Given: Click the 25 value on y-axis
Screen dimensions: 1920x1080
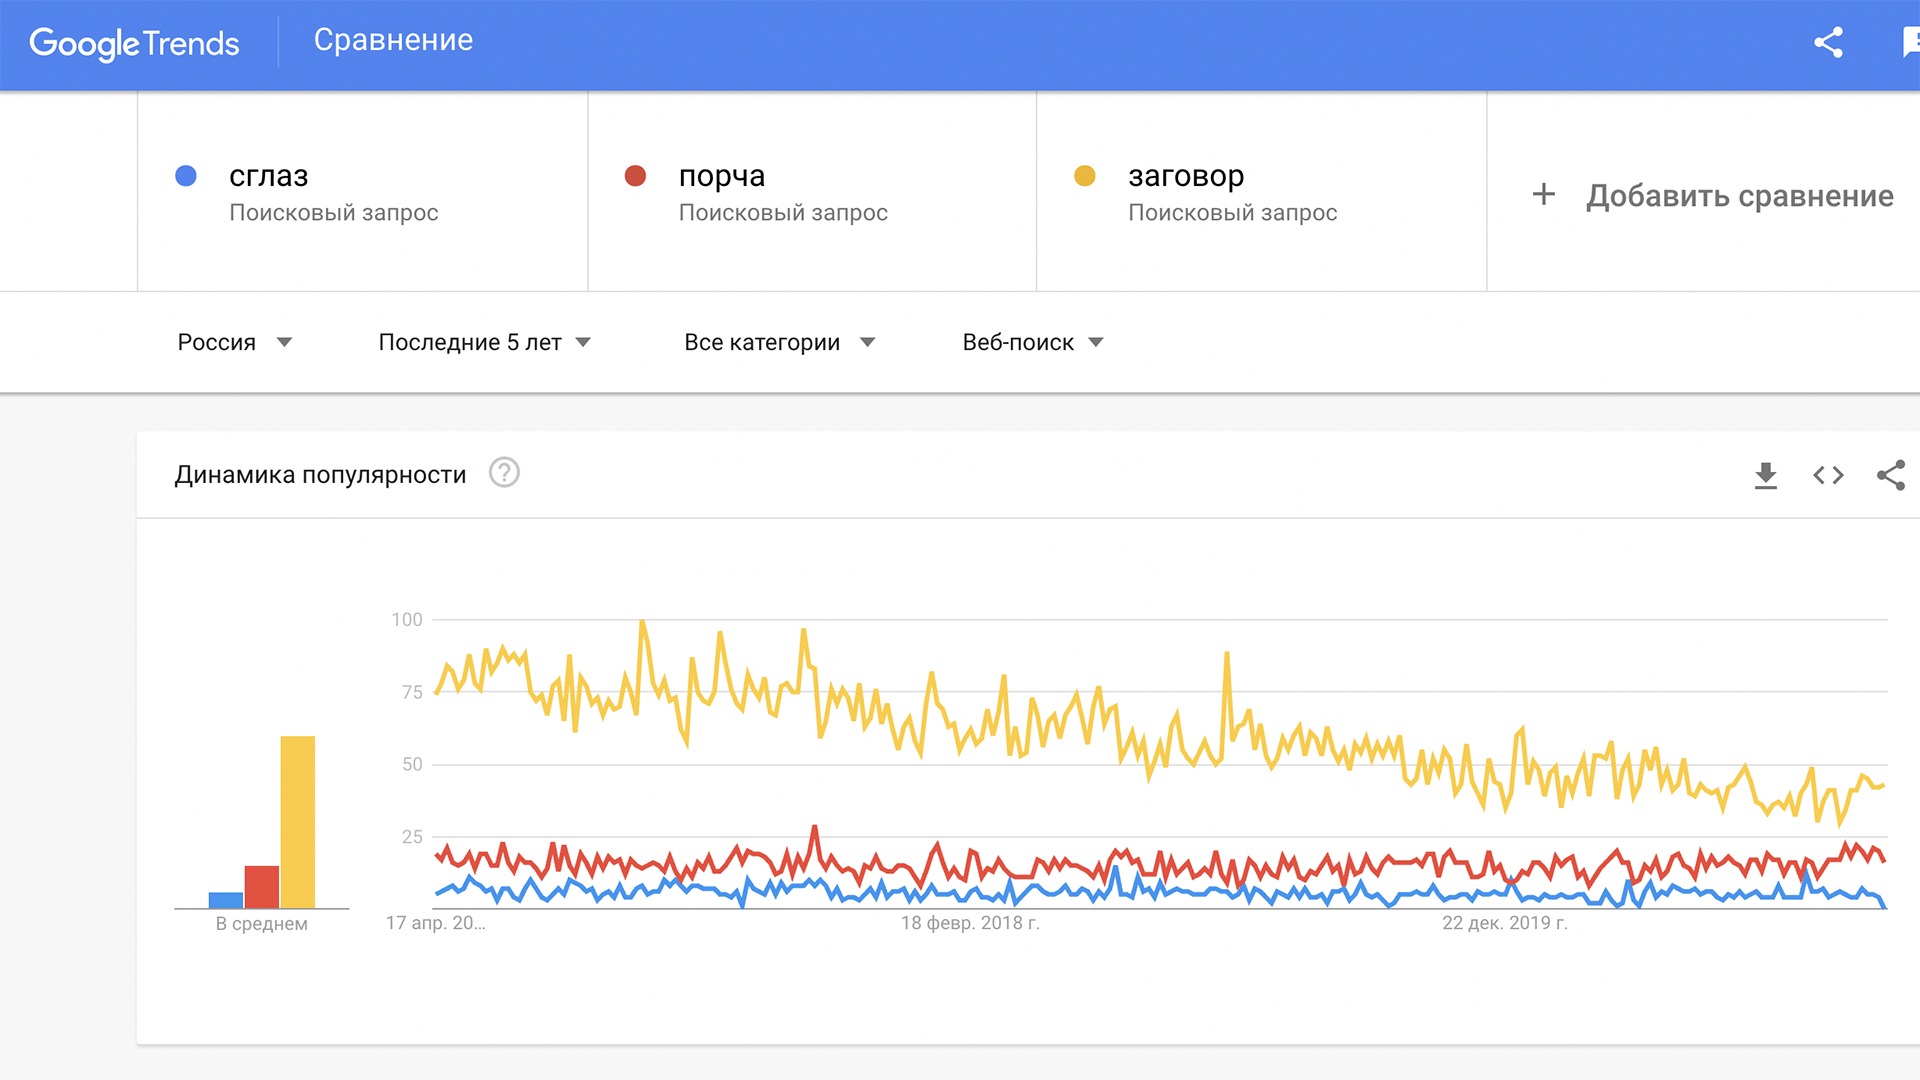Looking at the screenshot, I should (x=412, y=837).
